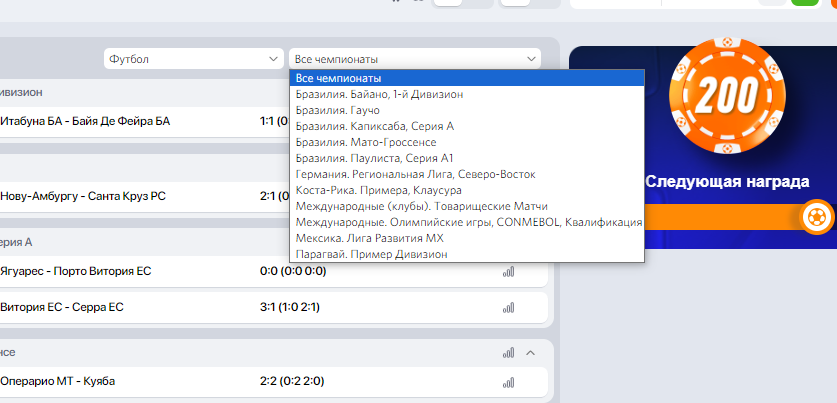Select Парагвай. Пример Дивизион option
837x403 pixels.
[x=467, y=254]
